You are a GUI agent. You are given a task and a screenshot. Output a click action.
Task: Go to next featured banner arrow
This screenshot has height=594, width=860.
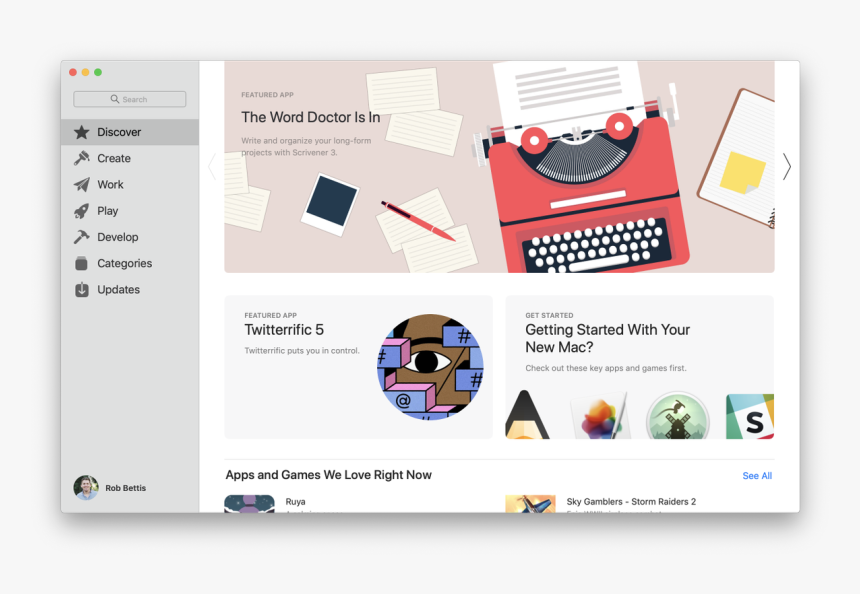point(787,166)
